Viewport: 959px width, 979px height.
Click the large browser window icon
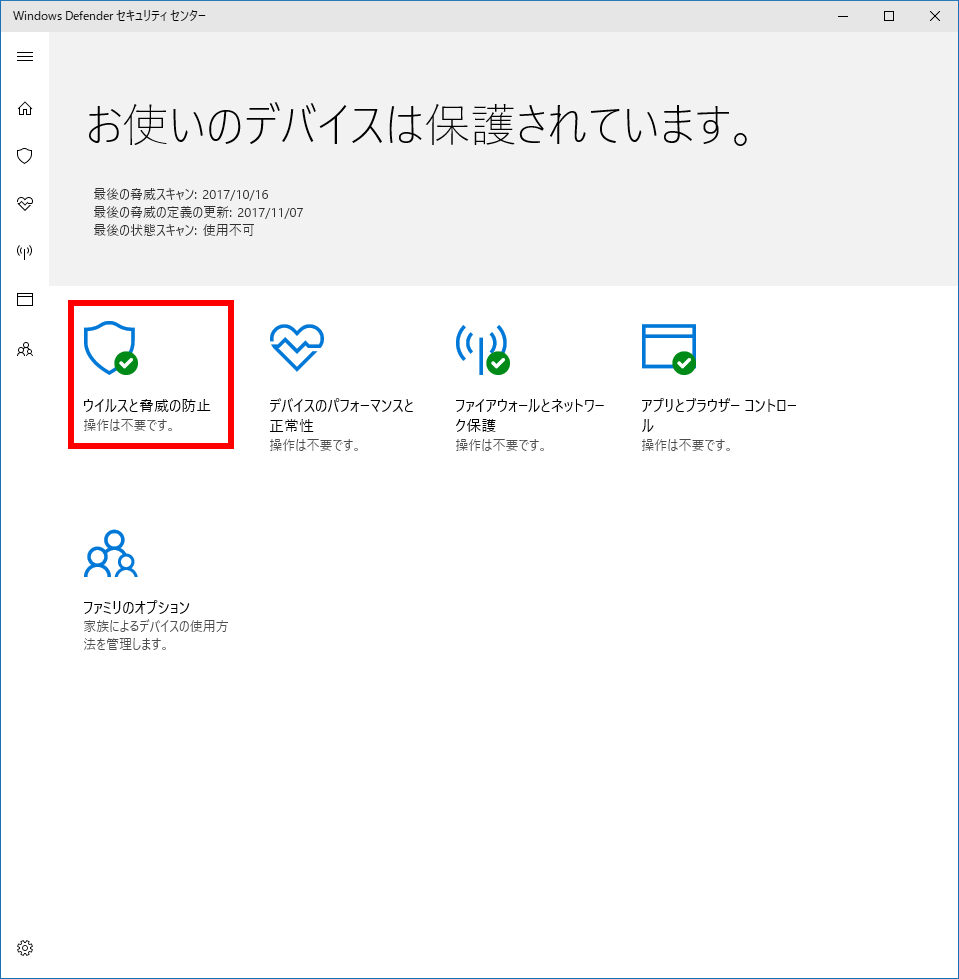(669, 348)
